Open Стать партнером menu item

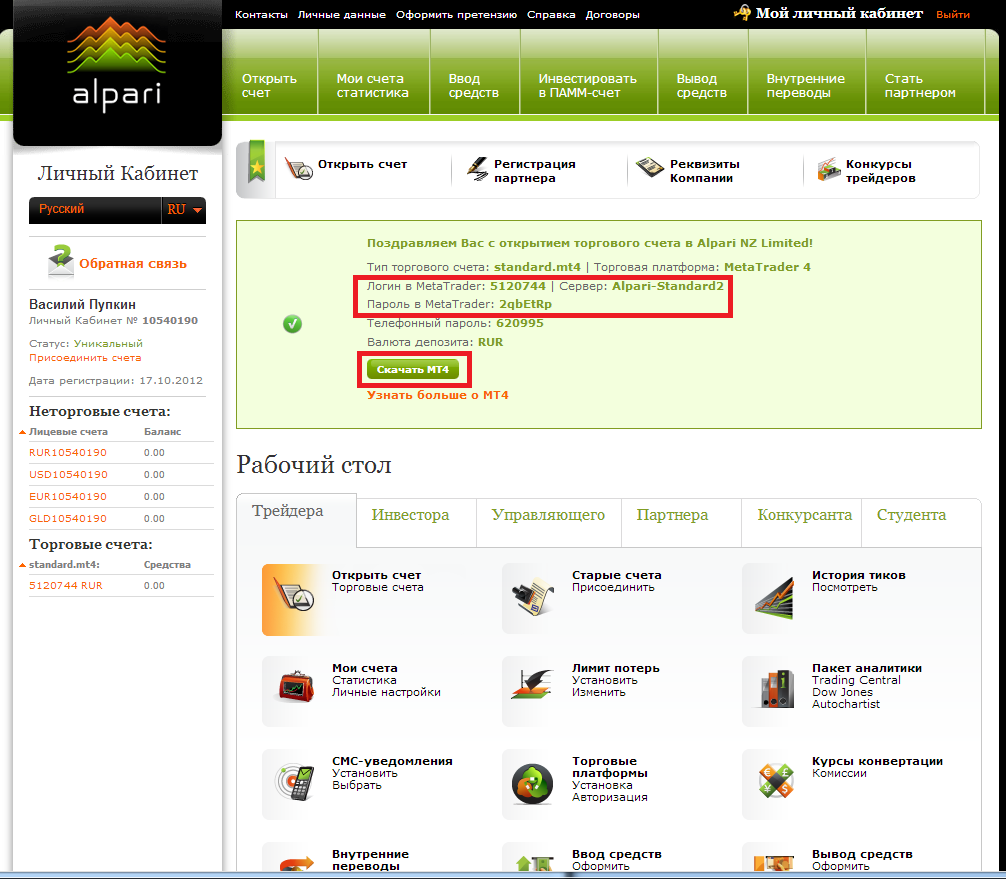click(x=921, y=85)
